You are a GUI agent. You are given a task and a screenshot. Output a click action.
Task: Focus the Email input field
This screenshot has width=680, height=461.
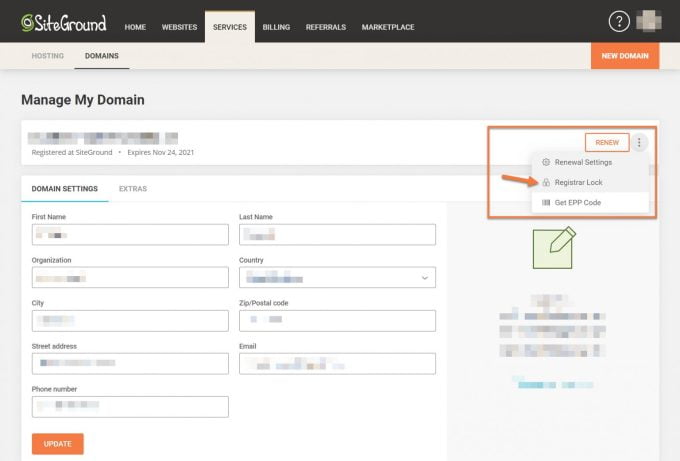[337, 363]
